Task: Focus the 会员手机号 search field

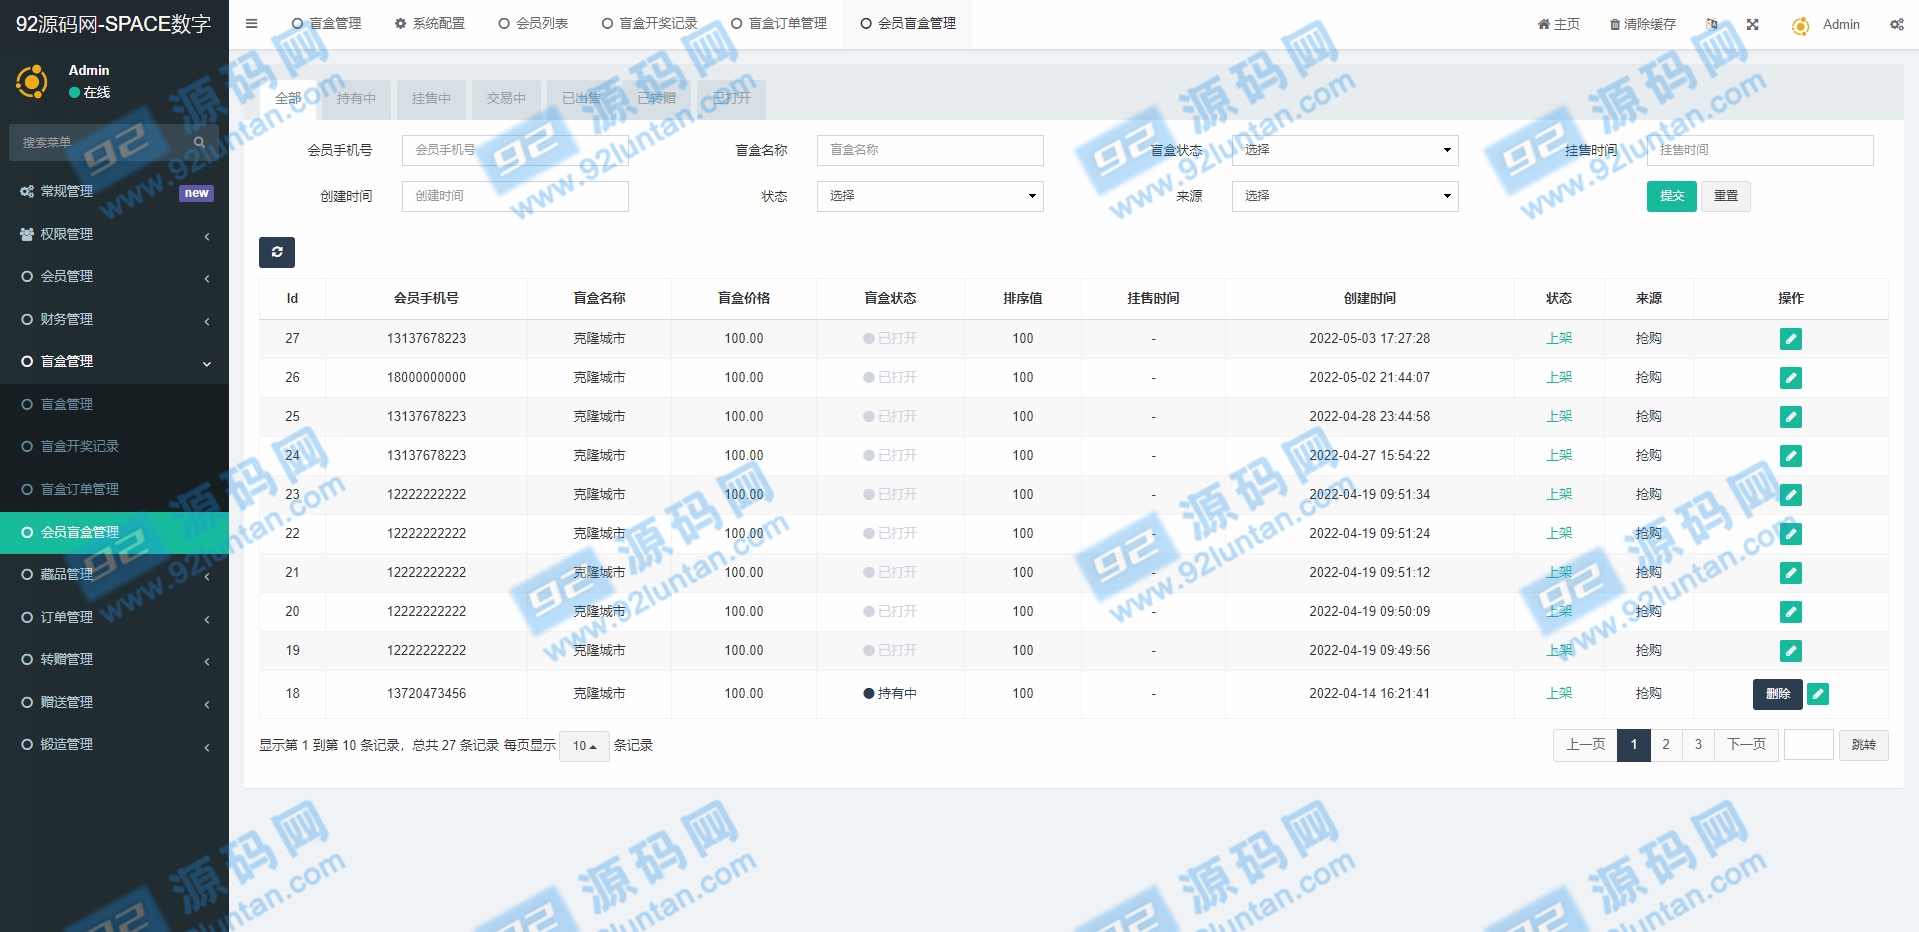Action: pos(515,150)
